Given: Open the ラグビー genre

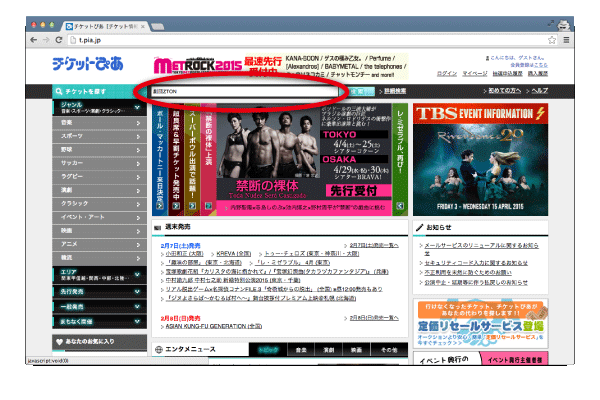Looking at the screenshot, I should pos(99,177).
